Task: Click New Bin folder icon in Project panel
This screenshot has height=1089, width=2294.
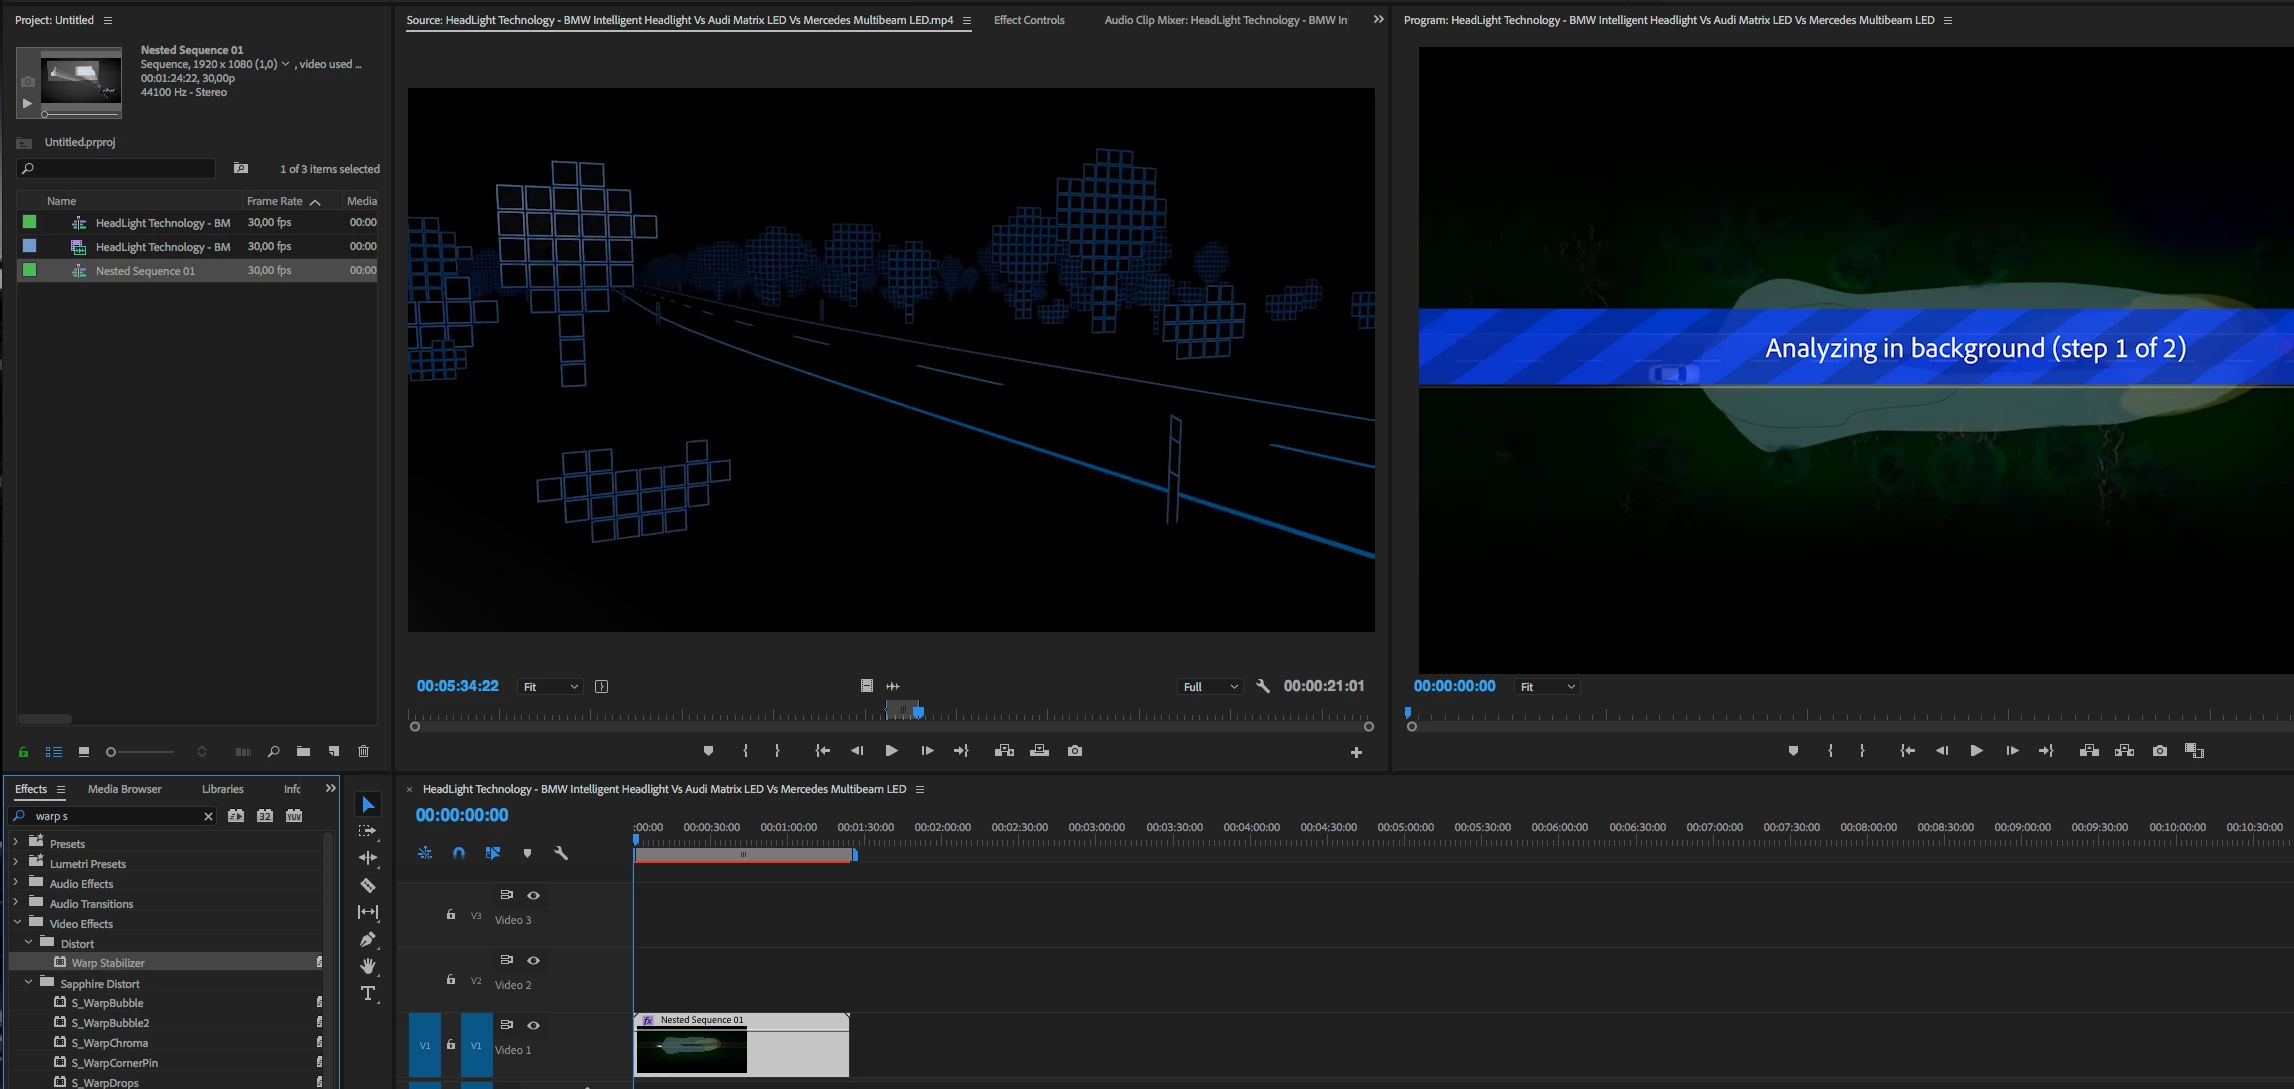Action: [x=303, y=751]
